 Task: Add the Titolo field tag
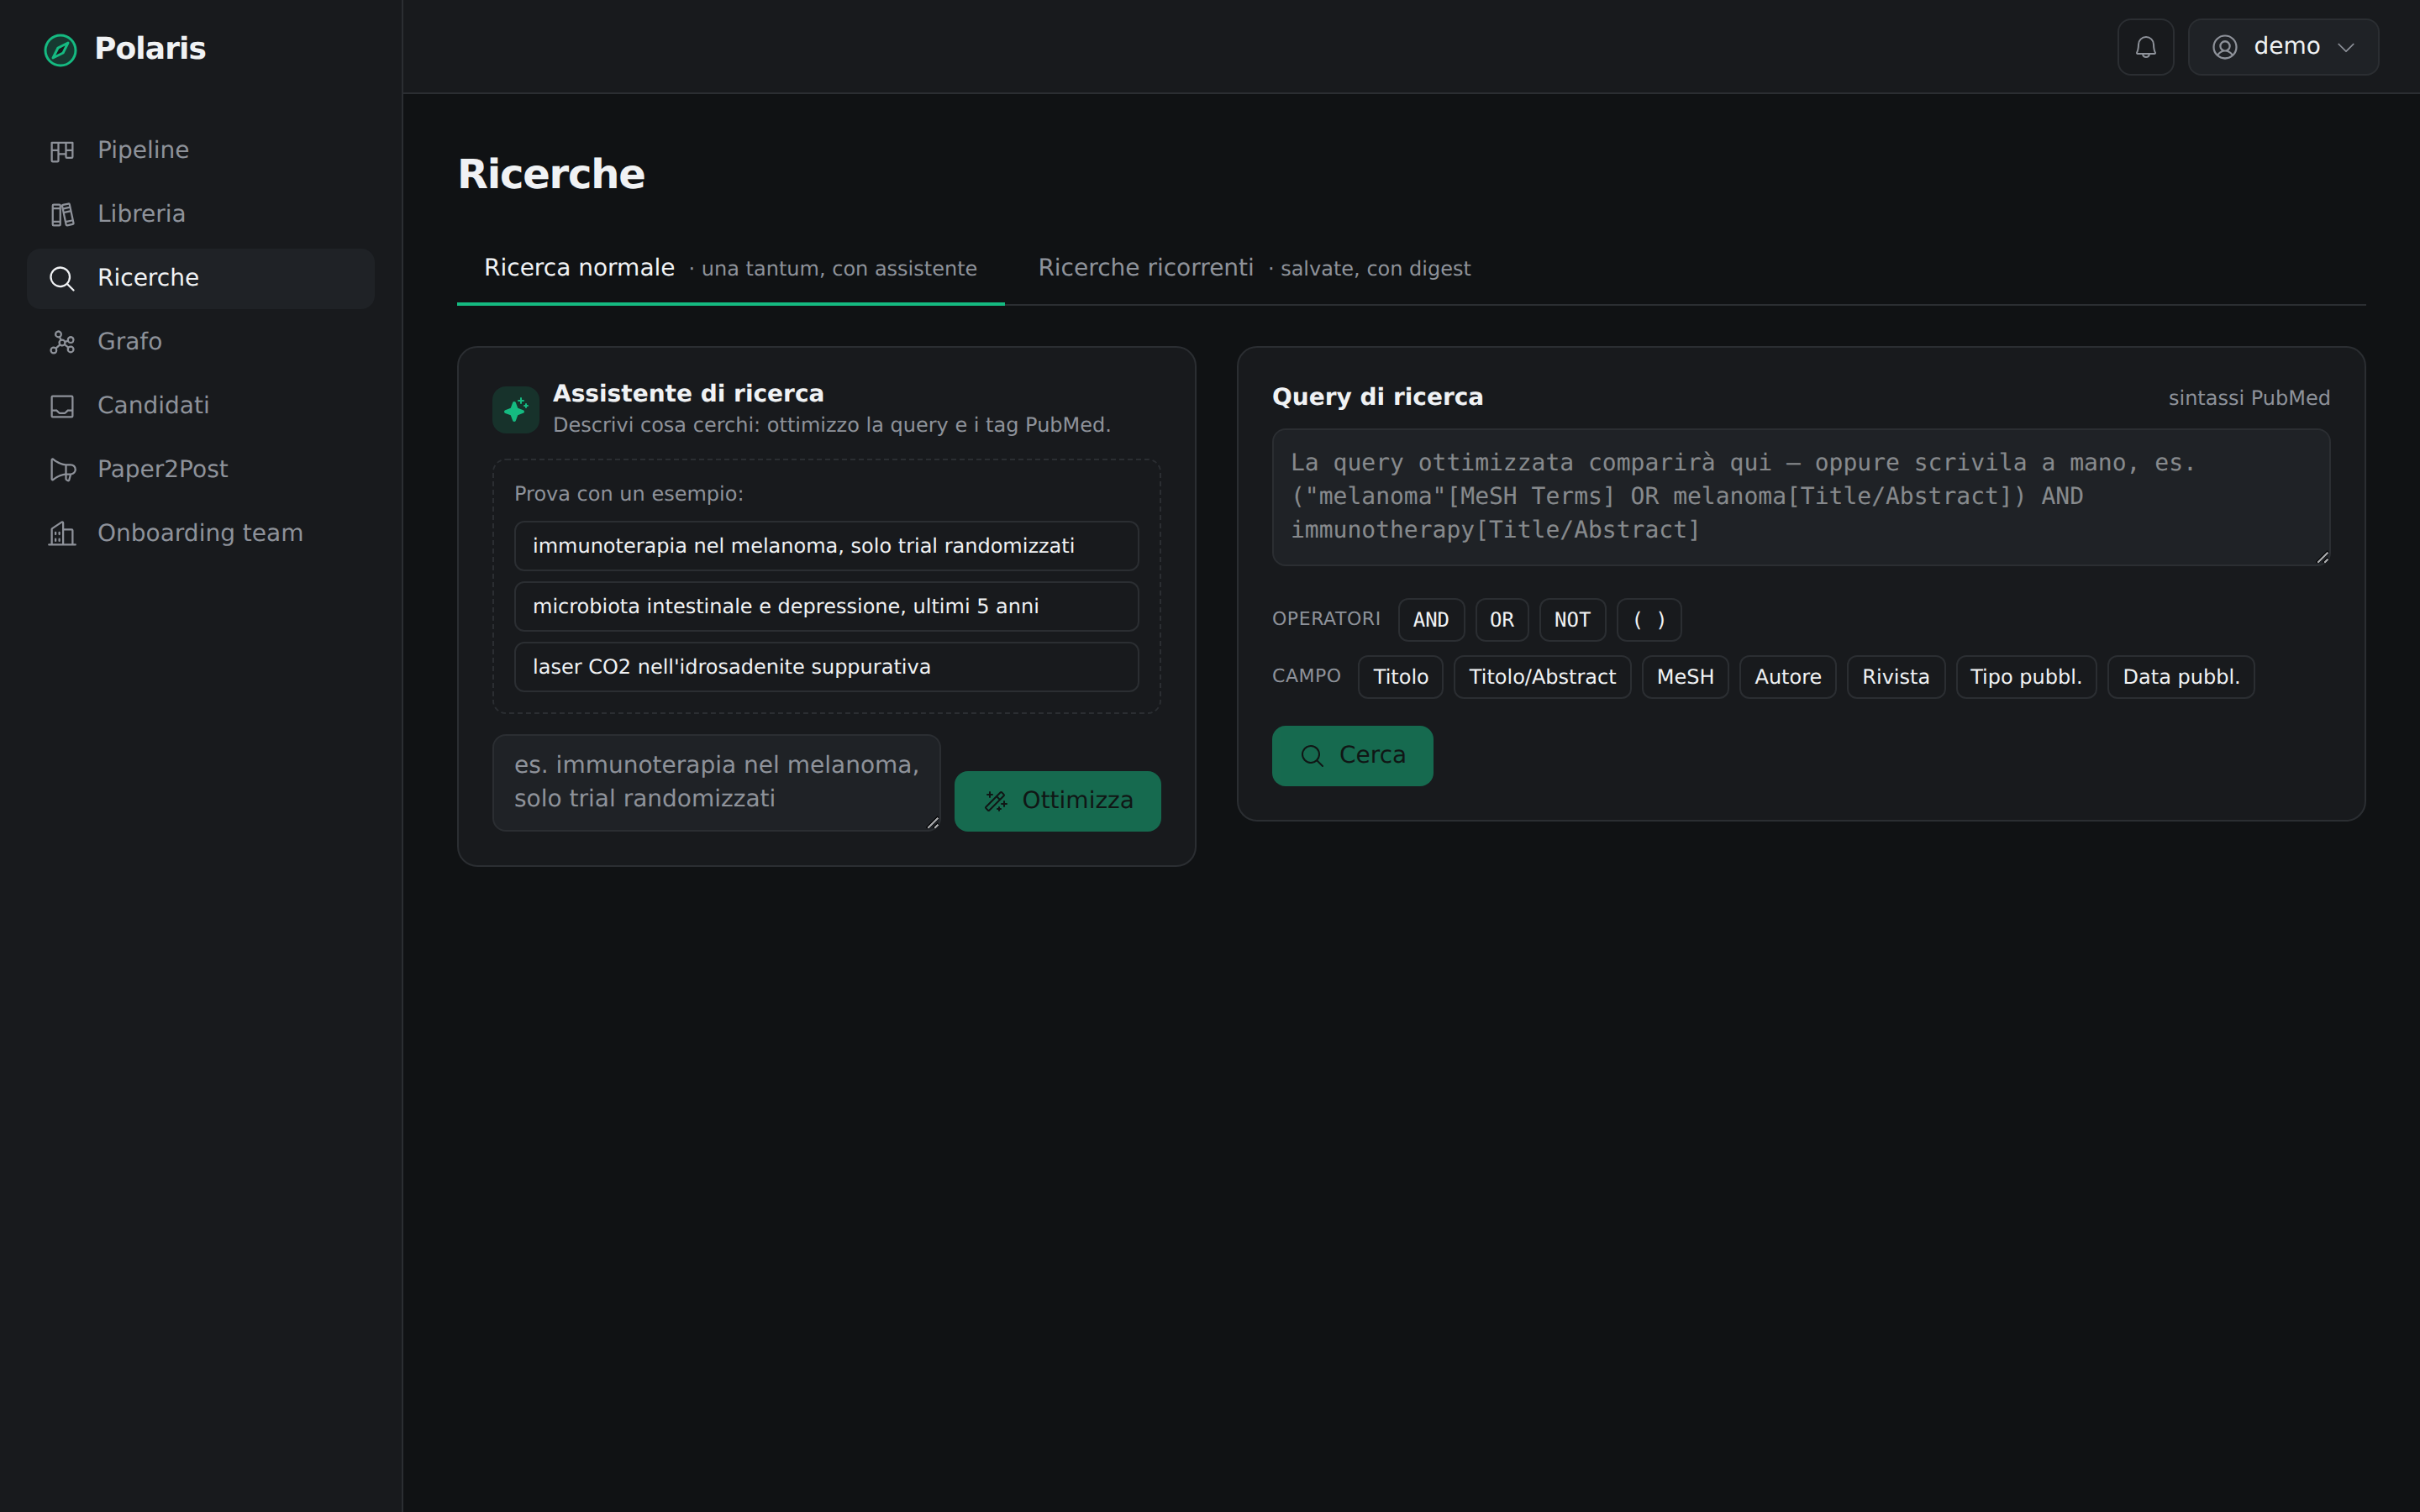pyautogui.click(x=1400, y=677)
